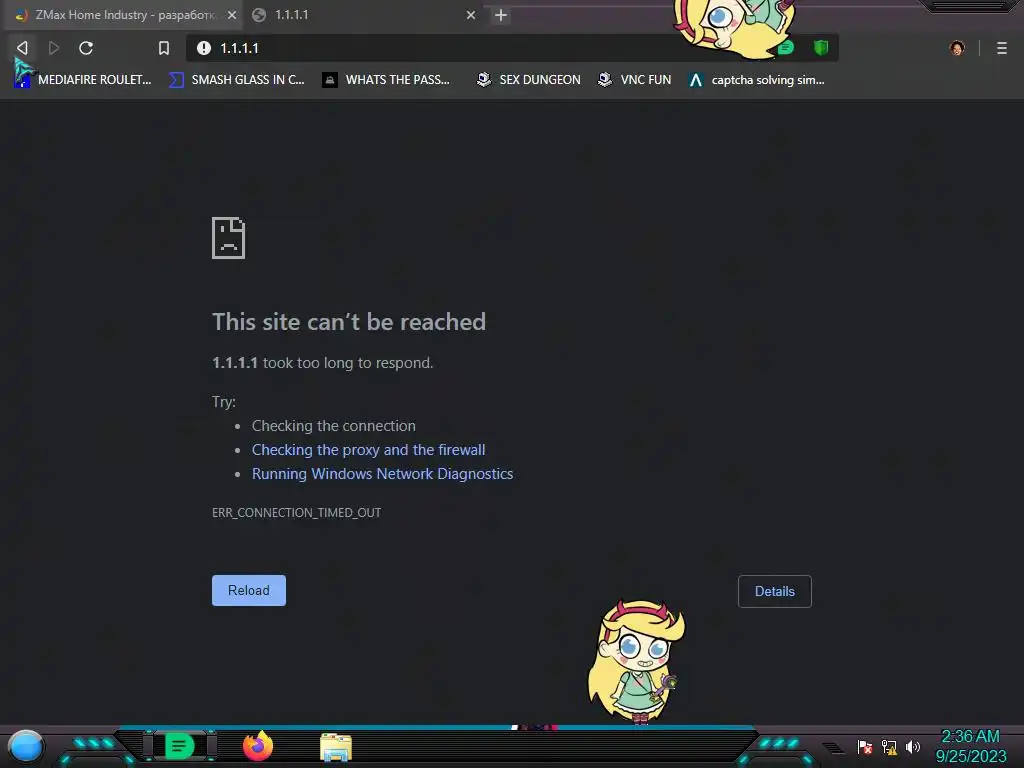
Task: Open MEDIAFIRE ROULET... bookmark
Action: point(83,80)
